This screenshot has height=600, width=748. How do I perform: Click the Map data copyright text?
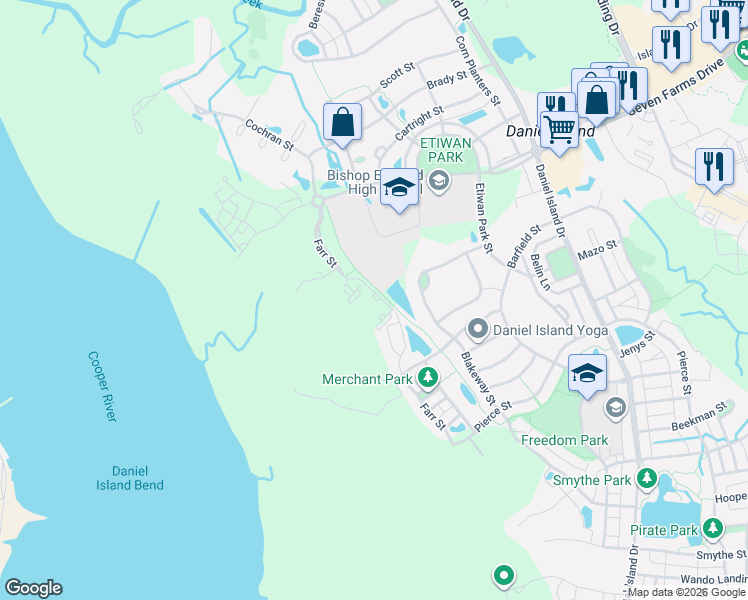click(x=687, y=592)
